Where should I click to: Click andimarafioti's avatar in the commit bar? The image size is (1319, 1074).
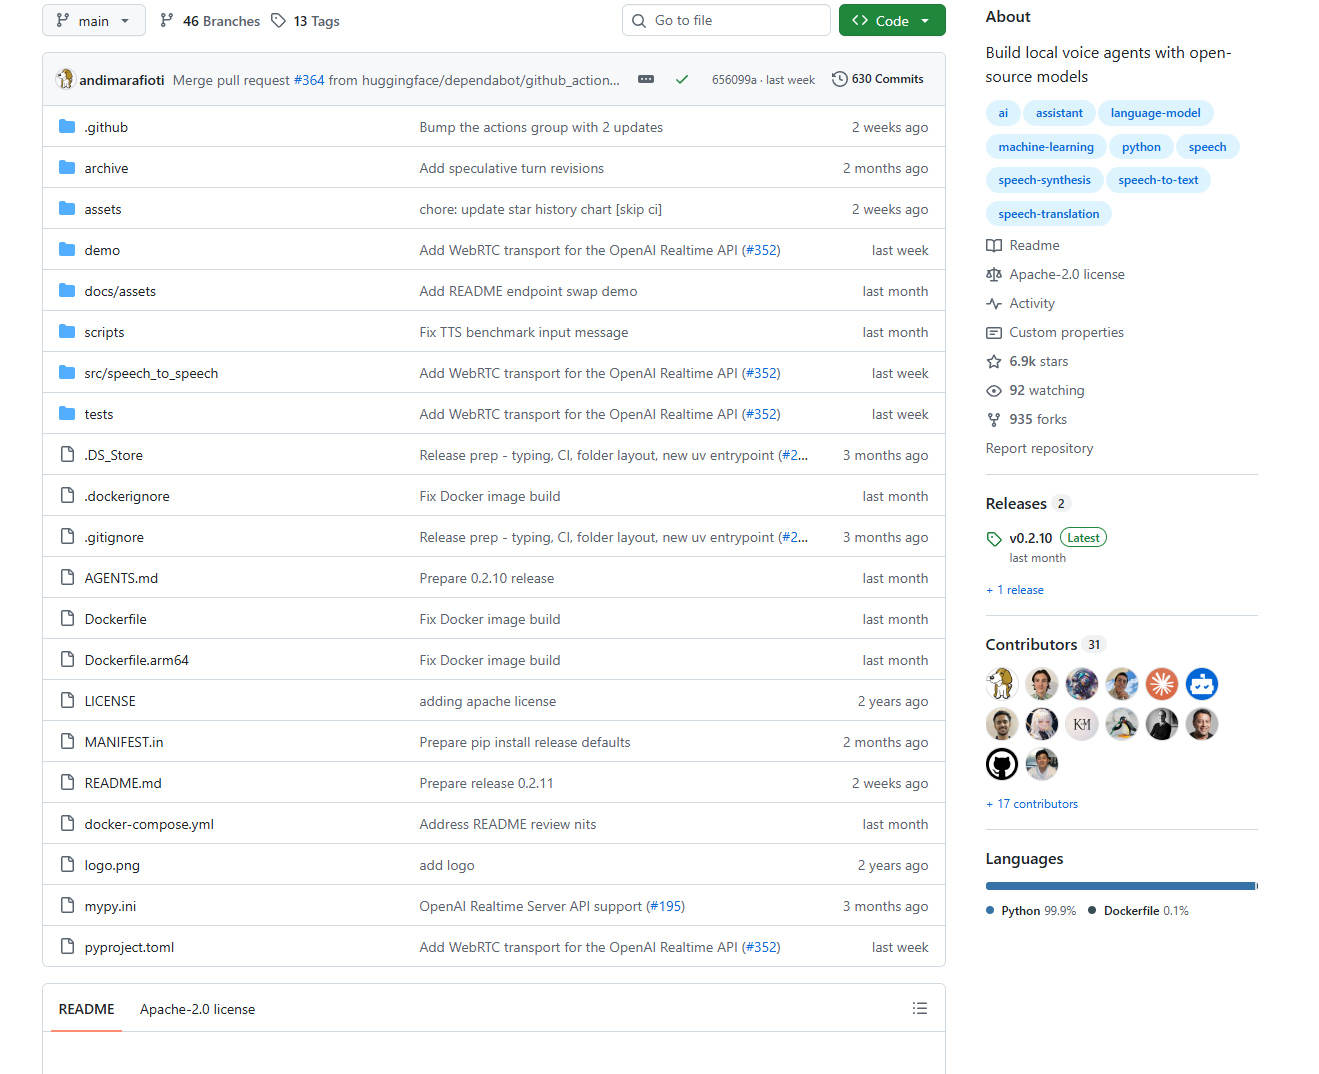65,79
